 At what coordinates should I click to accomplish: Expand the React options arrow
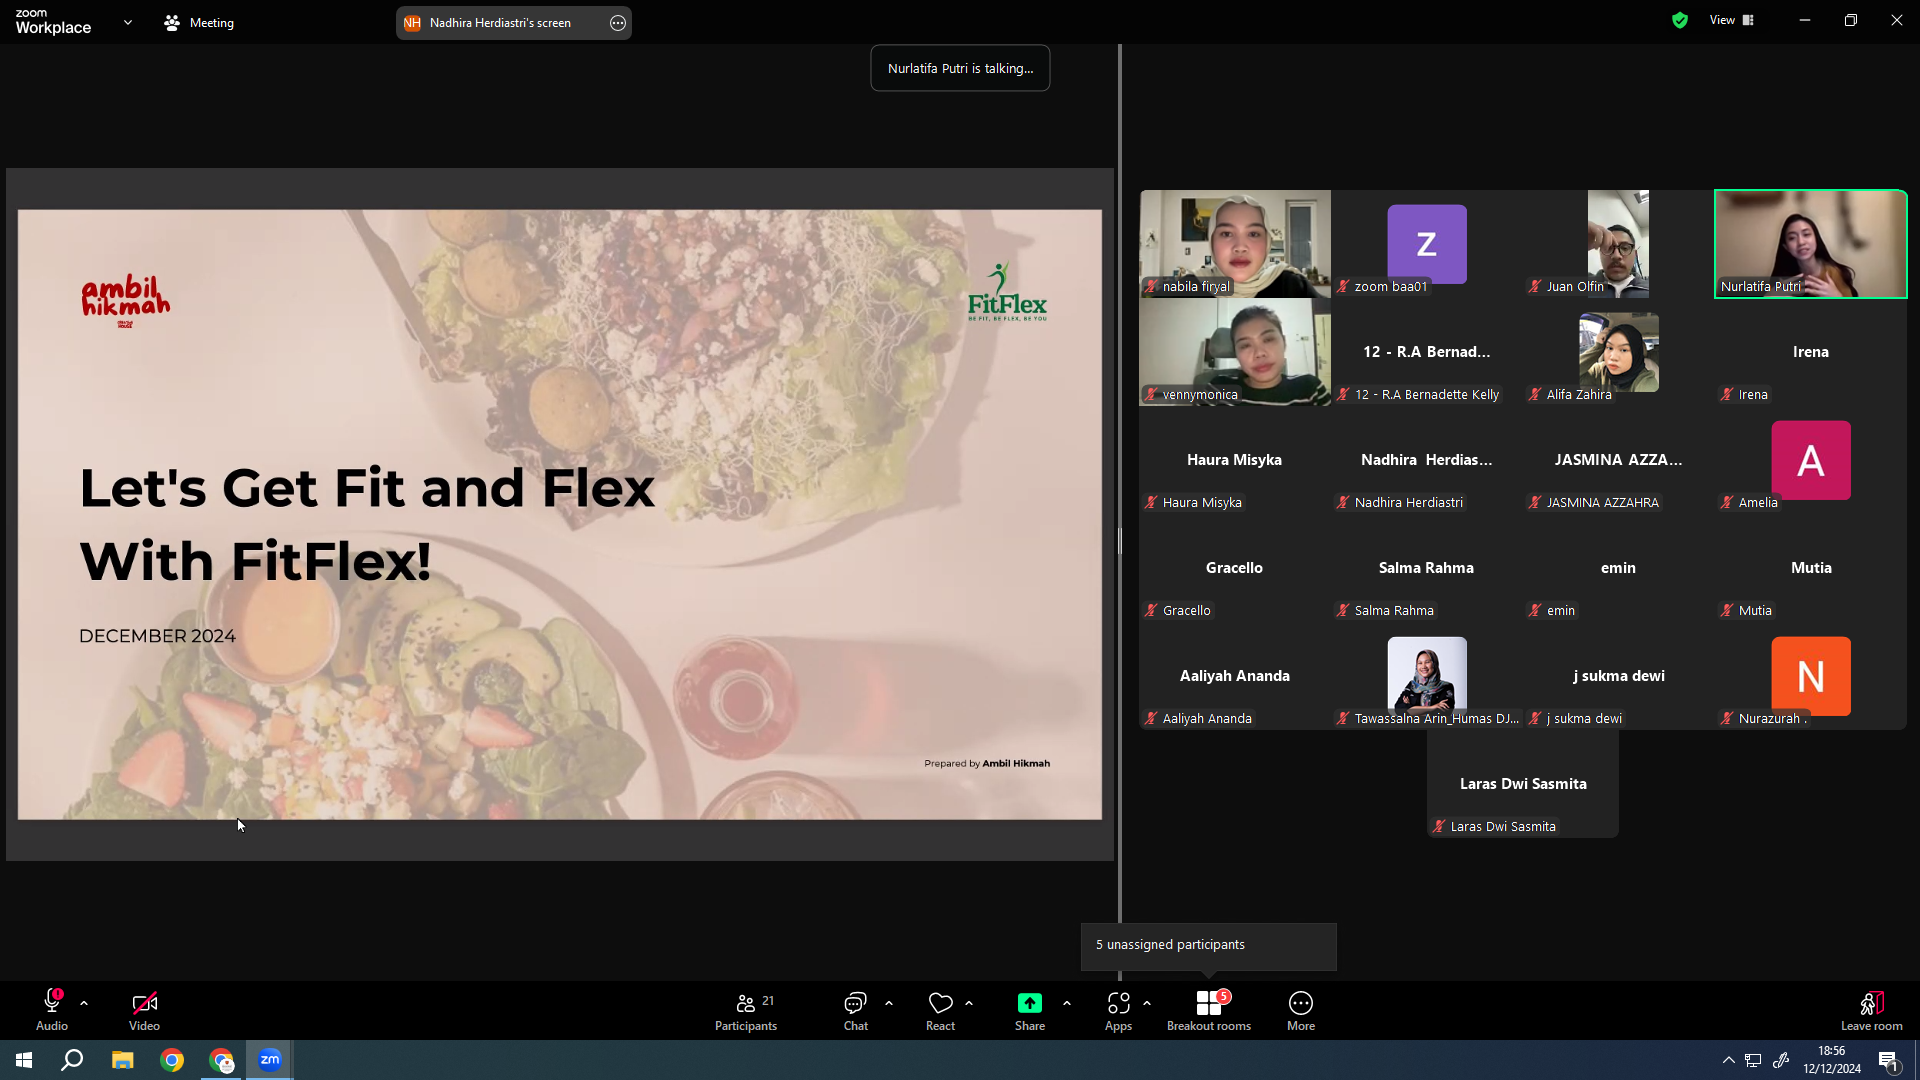click(969, 1003)
